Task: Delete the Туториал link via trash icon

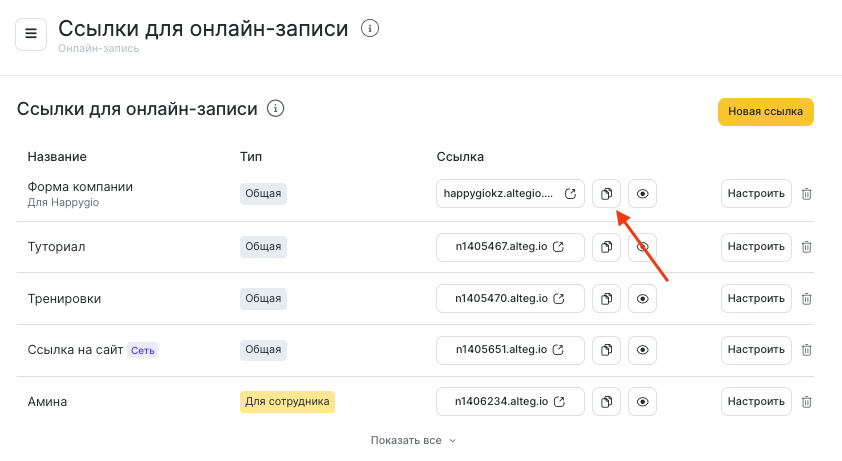Action: click(x=807, y=246)
